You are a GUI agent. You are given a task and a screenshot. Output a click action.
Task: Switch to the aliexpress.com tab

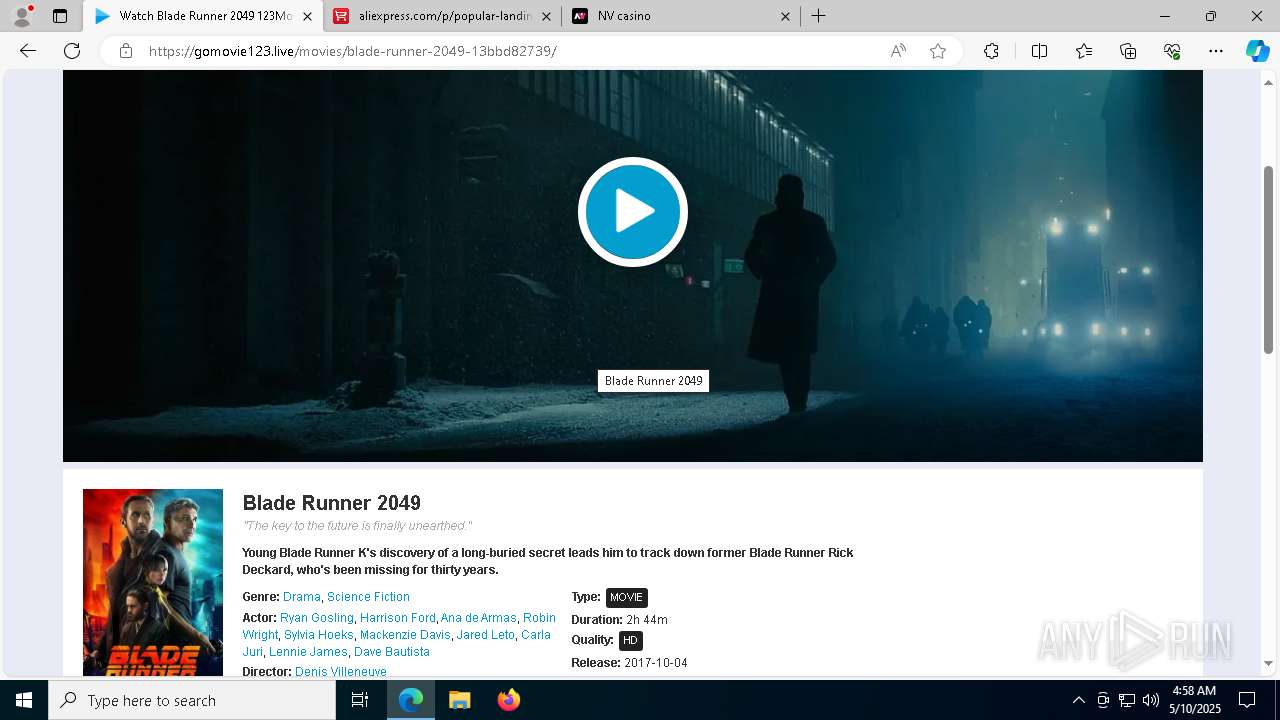point(443,16)
